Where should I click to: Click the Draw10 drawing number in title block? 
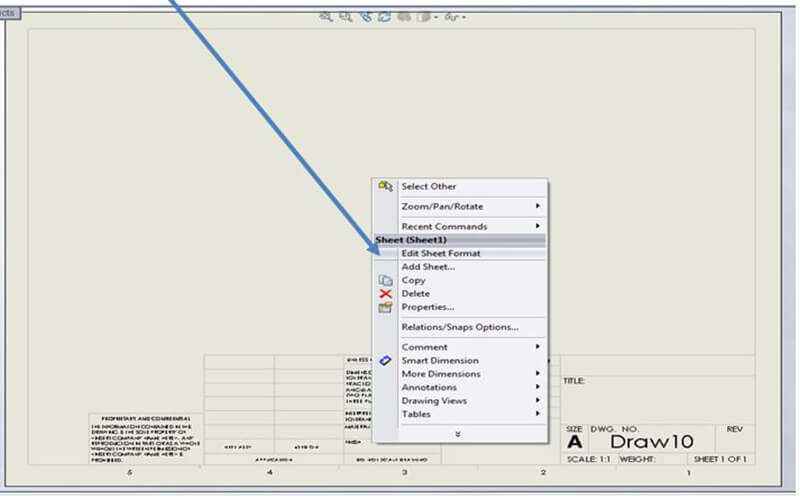[651, 442]
